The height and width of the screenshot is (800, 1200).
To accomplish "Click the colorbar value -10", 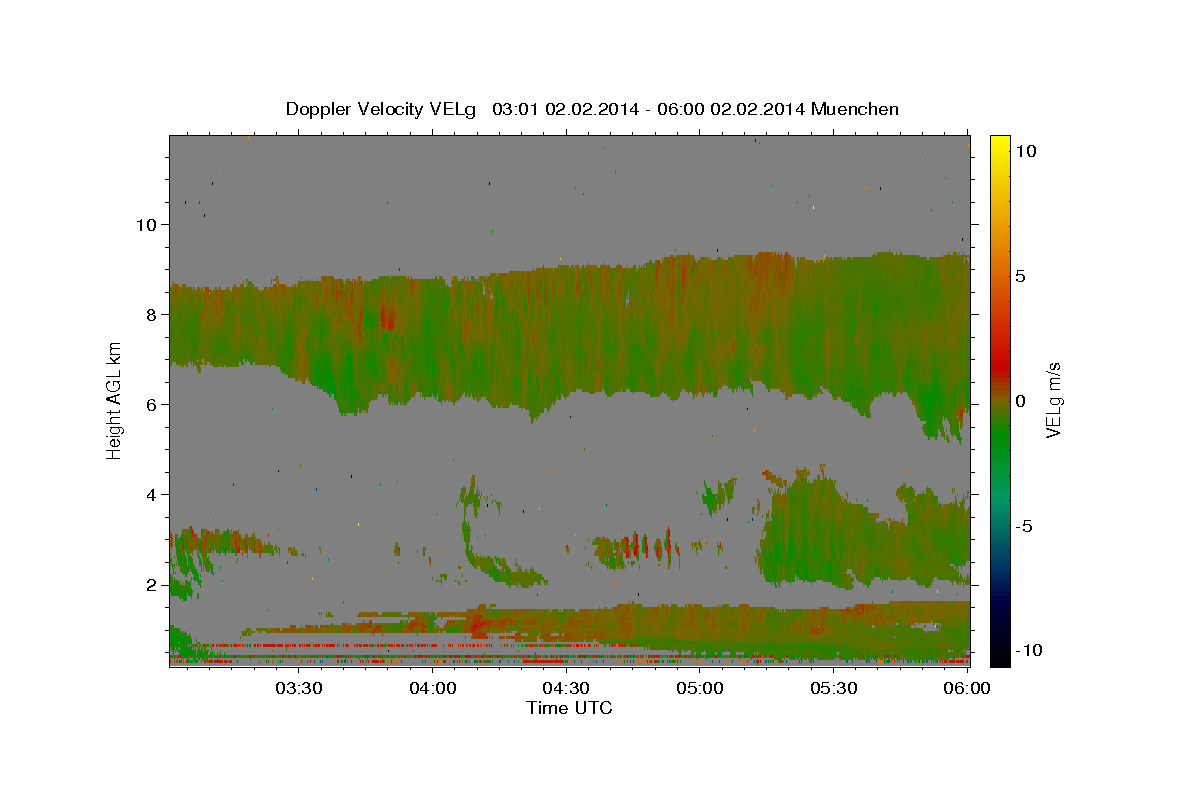I will (x=1028, y=650).
